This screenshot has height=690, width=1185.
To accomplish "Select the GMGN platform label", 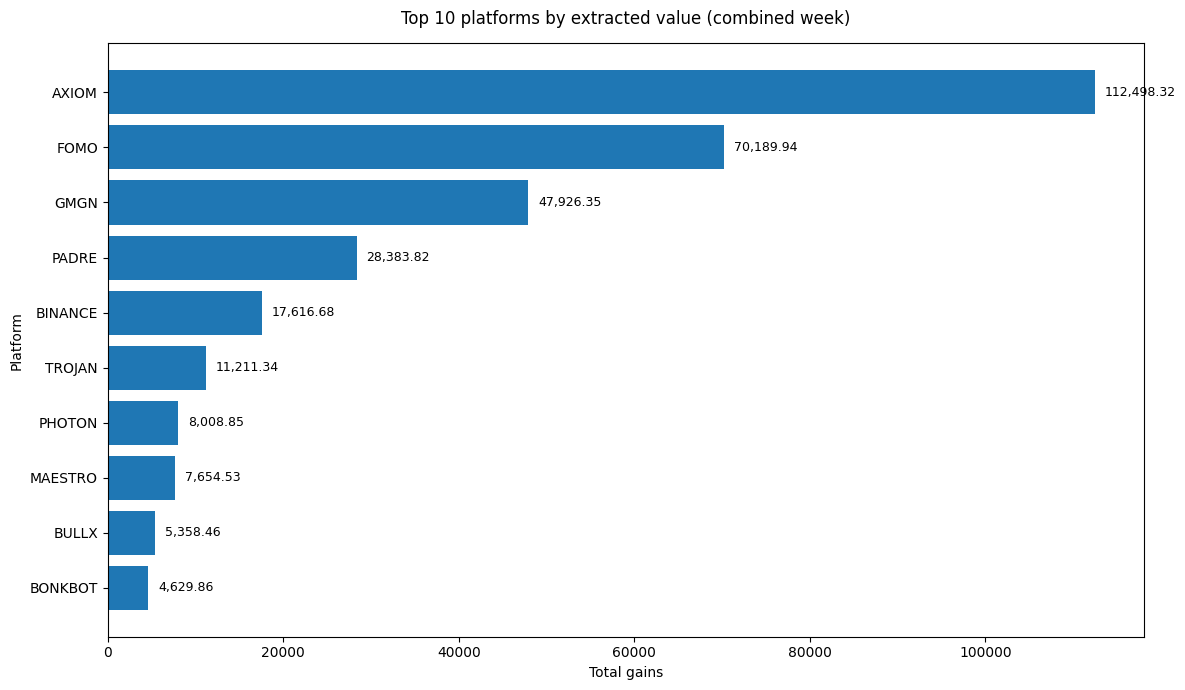I will point(76,203).
